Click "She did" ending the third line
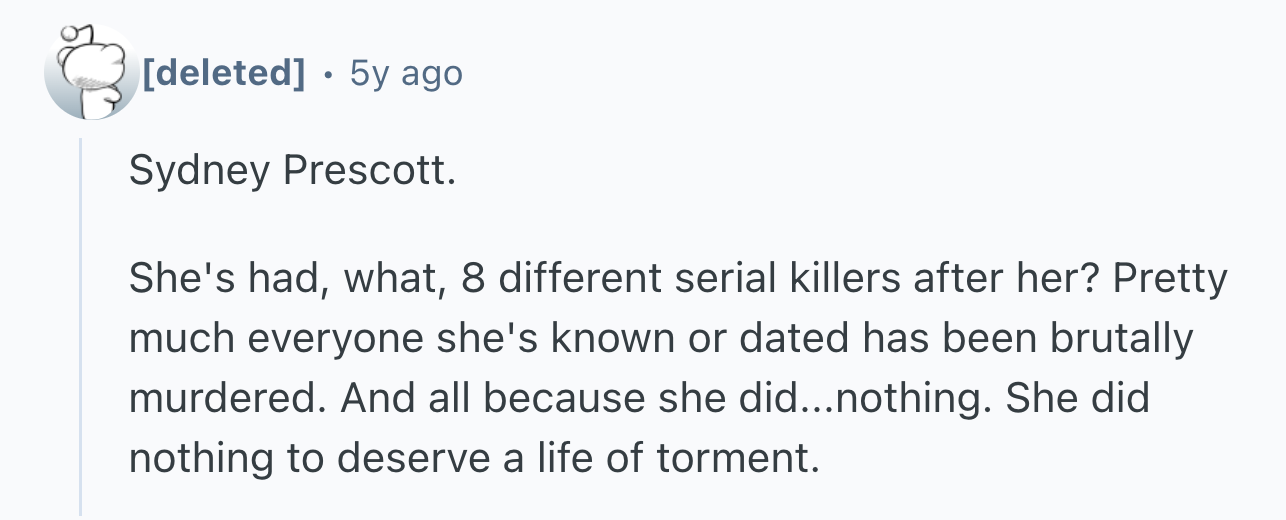 tap(1077, 399)
